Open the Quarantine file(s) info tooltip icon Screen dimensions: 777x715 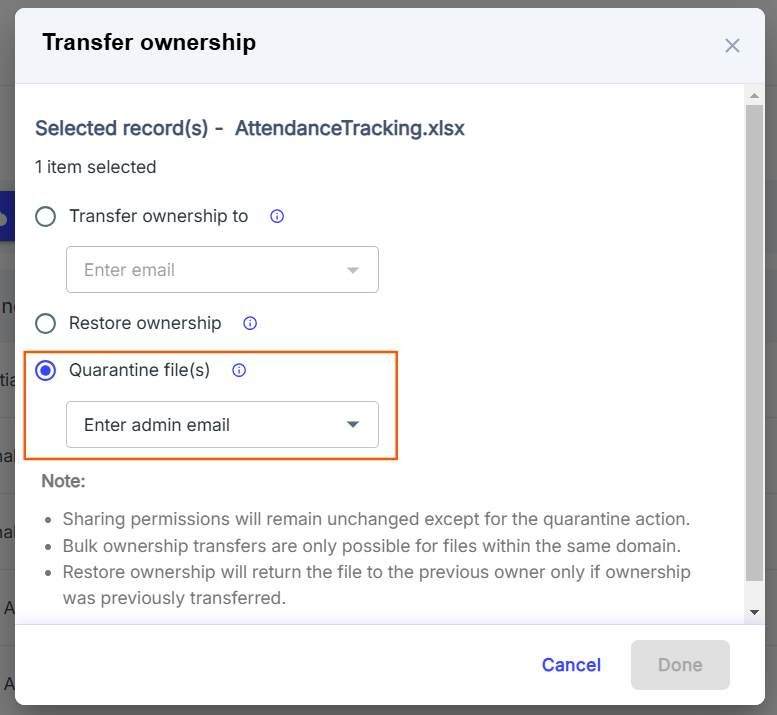pos(239,371)
